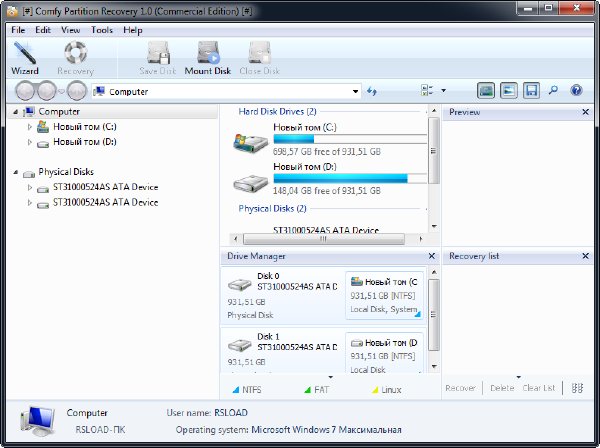This screenshot has height=448, width=600.
Task: Click the Hard Disk Drives (2) group header
Action: (x=277, y=112)
